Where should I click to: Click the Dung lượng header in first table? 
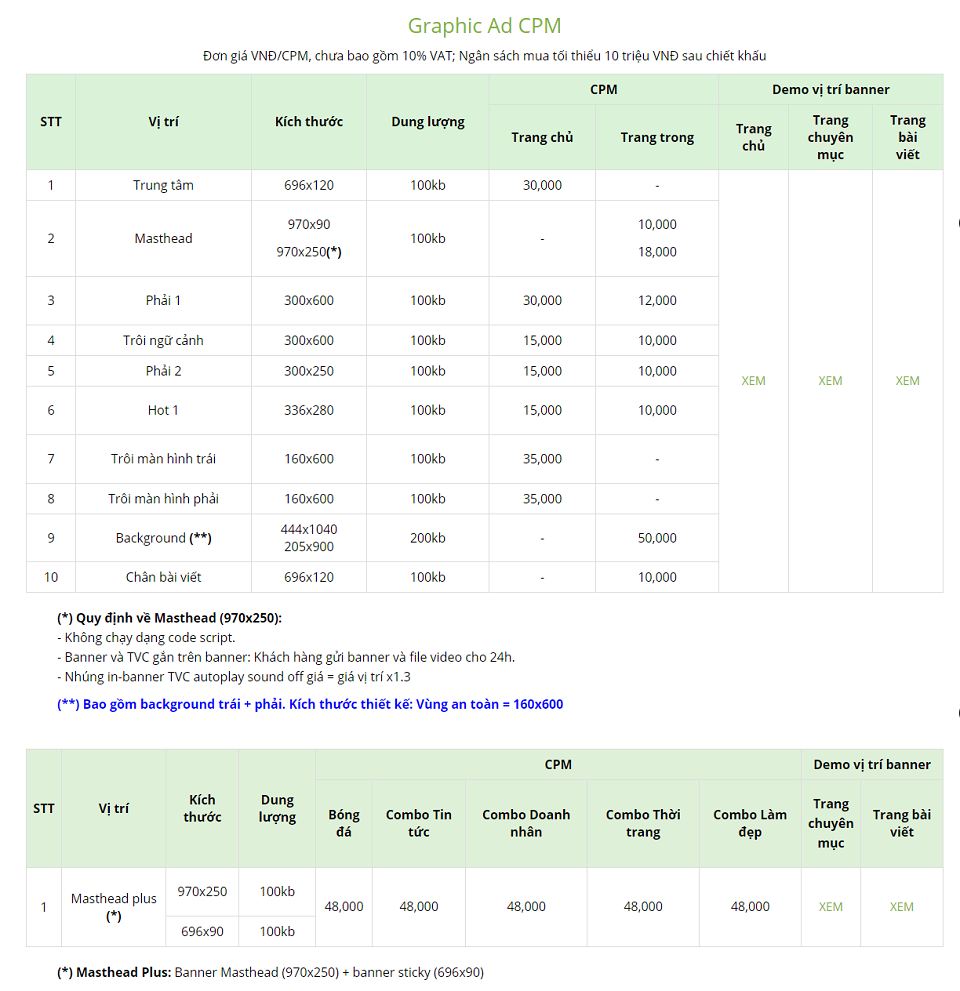click(x=427, y=122)
